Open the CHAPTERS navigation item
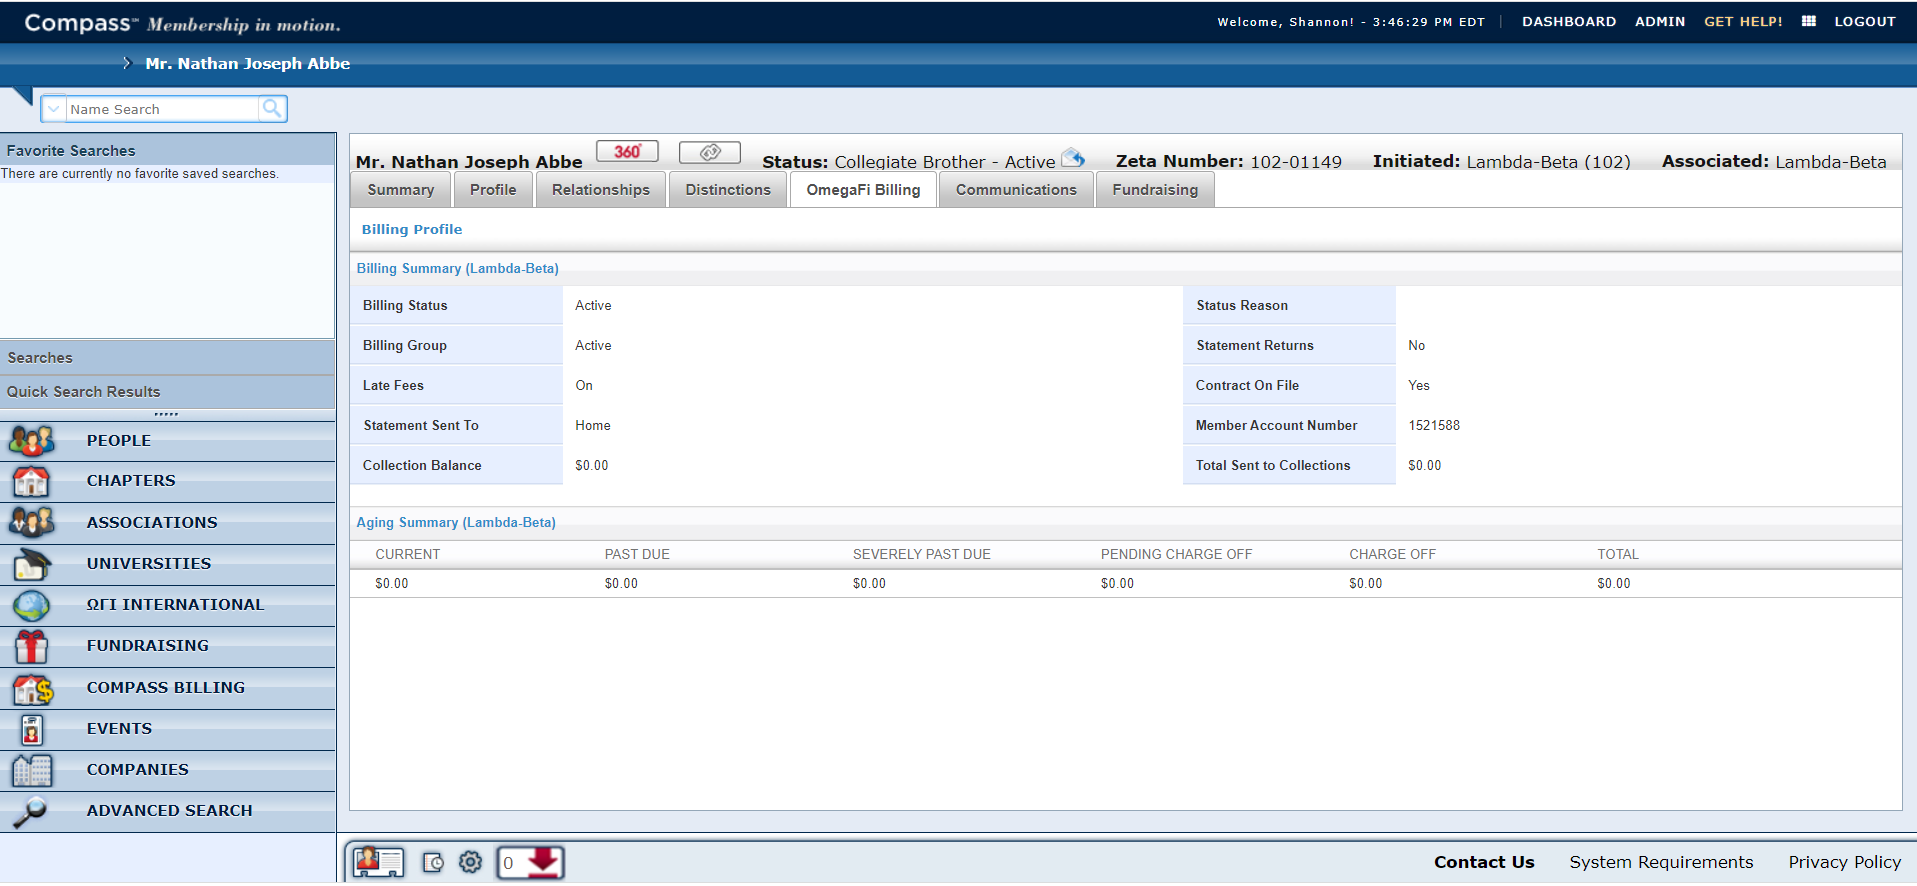This screenshot has height=886, width=1917. pos(168,481)
